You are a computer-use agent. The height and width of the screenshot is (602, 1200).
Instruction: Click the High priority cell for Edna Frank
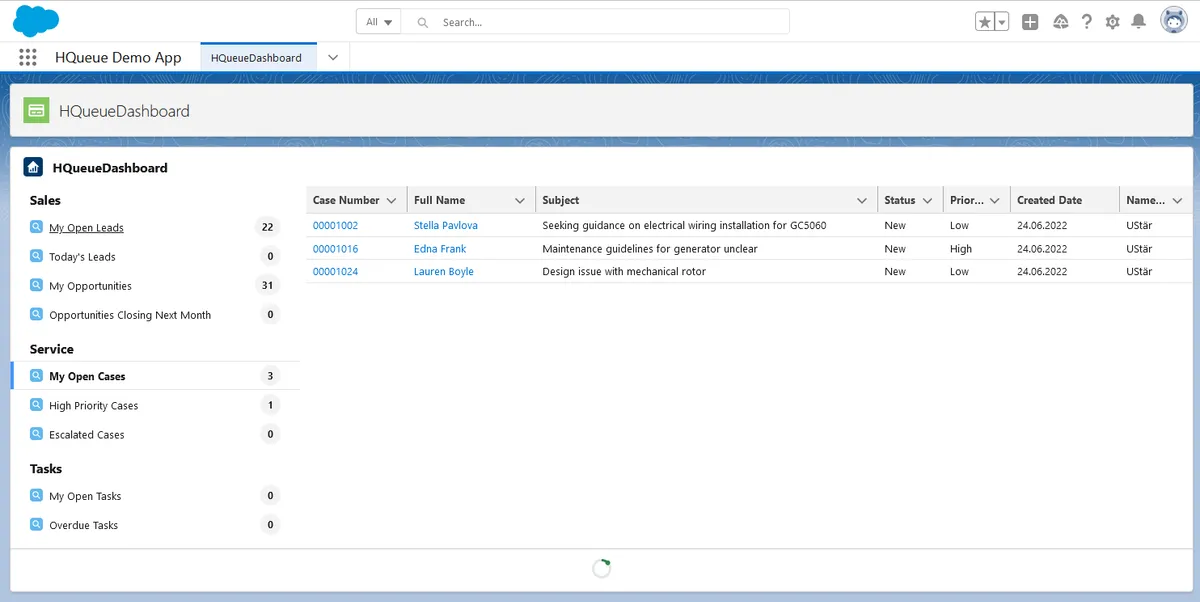pos(961,249)
